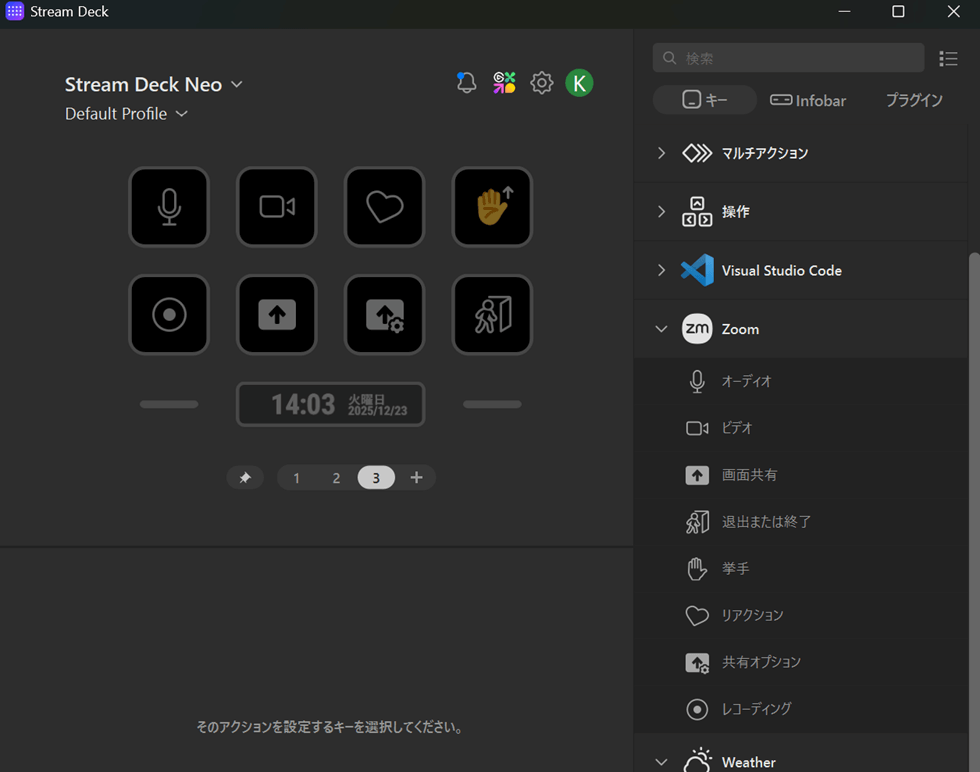Image resolution: width=980 pixels, height=772 pixels.
Task: Expand the マルチアクション category
Action: 661,153
